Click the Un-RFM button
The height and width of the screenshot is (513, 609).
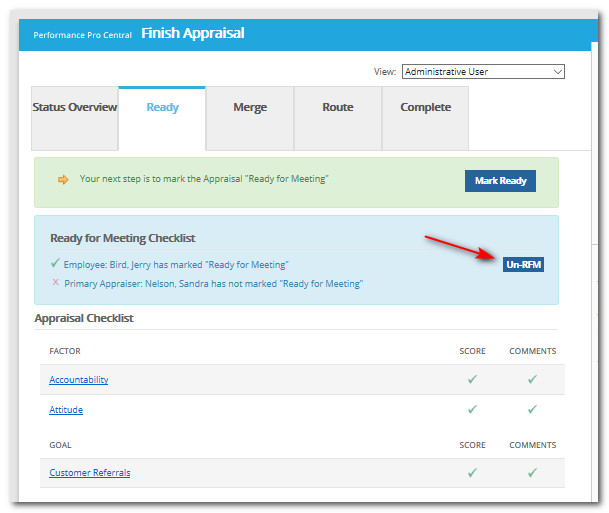pos(523,265)
